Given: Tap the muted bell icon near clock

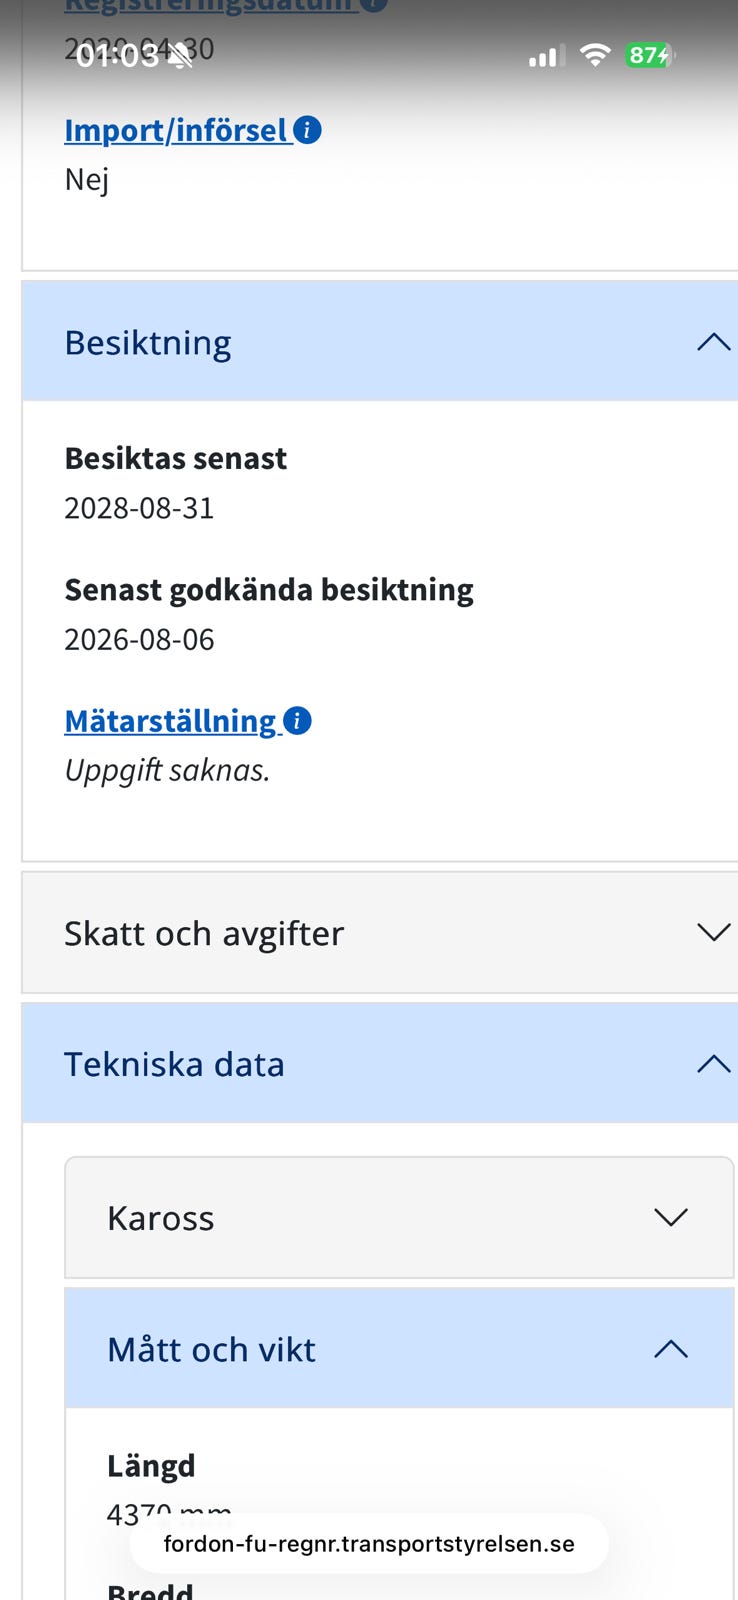Looking at the screenshot, I should pyautogui.click(x=181, y=56).
